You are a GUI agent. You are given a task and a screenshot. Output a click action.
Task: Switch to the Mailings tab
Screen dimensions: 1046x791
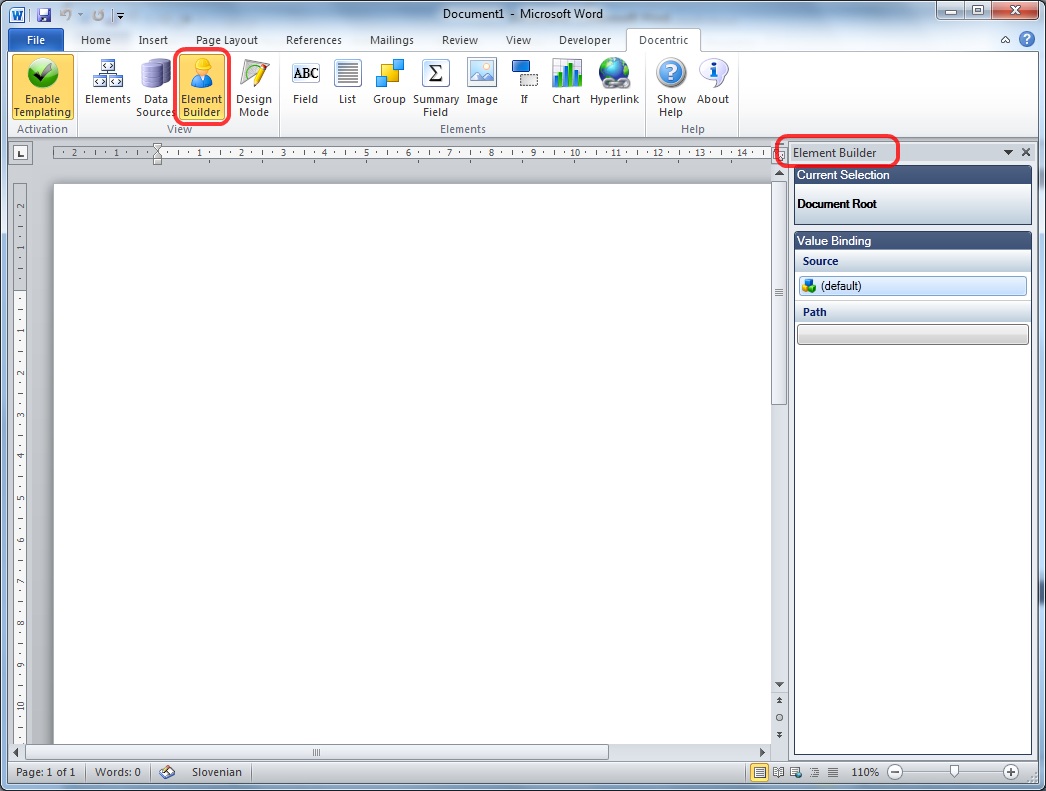(x=392, y=40)
